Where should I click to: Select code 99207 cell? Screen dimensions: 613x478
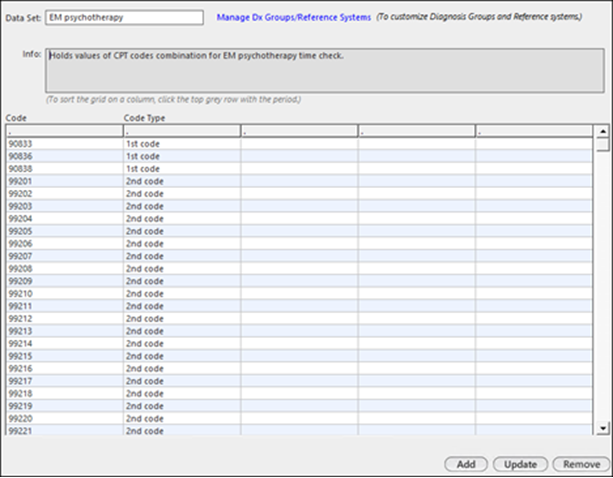pyautogui.click(x=65, y=256)
